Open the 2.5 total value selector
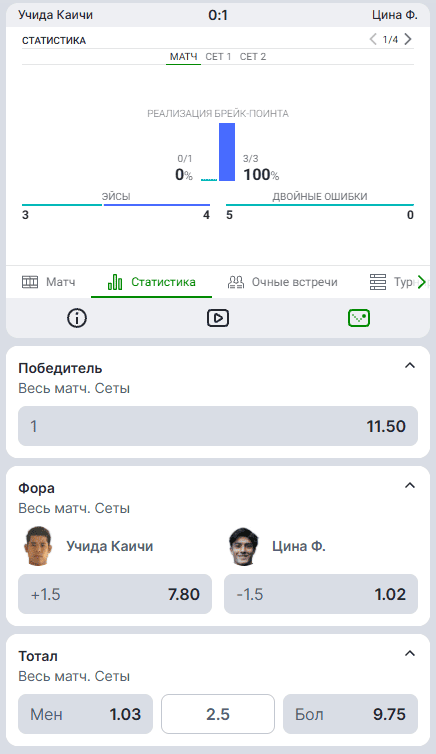The height and width of the screenshot is (754, 436). 218,714
